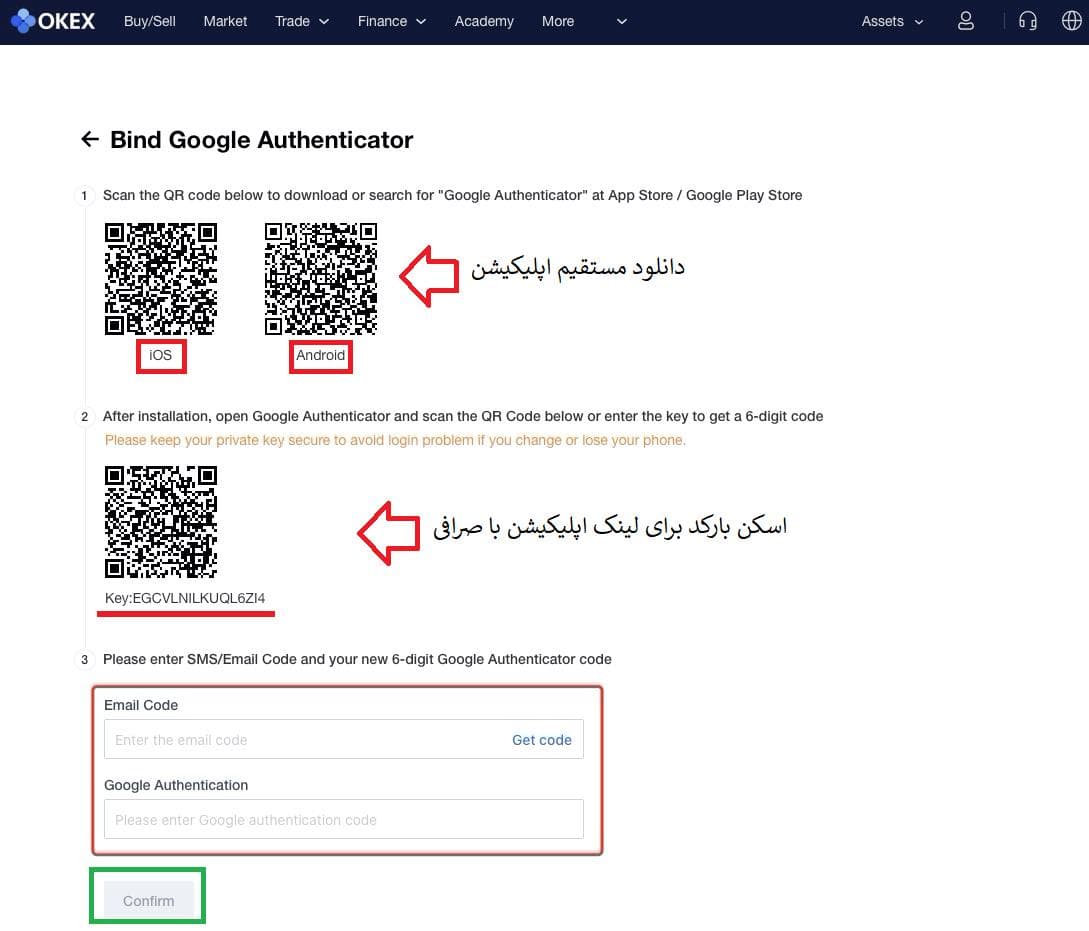Expand the chevron after More
The width and height of the screenshot is (1089, 931).
[x=622, y=22]
